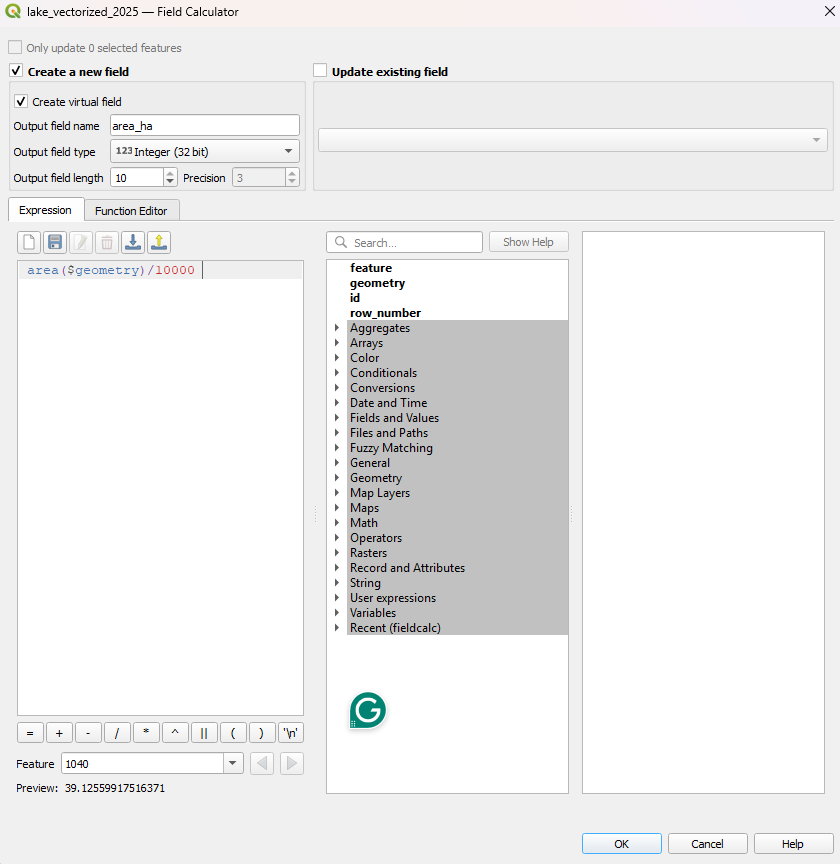840x864 pixels.
Task: Export user expressions with the upload-arrow icon
Action: point(159,242)
